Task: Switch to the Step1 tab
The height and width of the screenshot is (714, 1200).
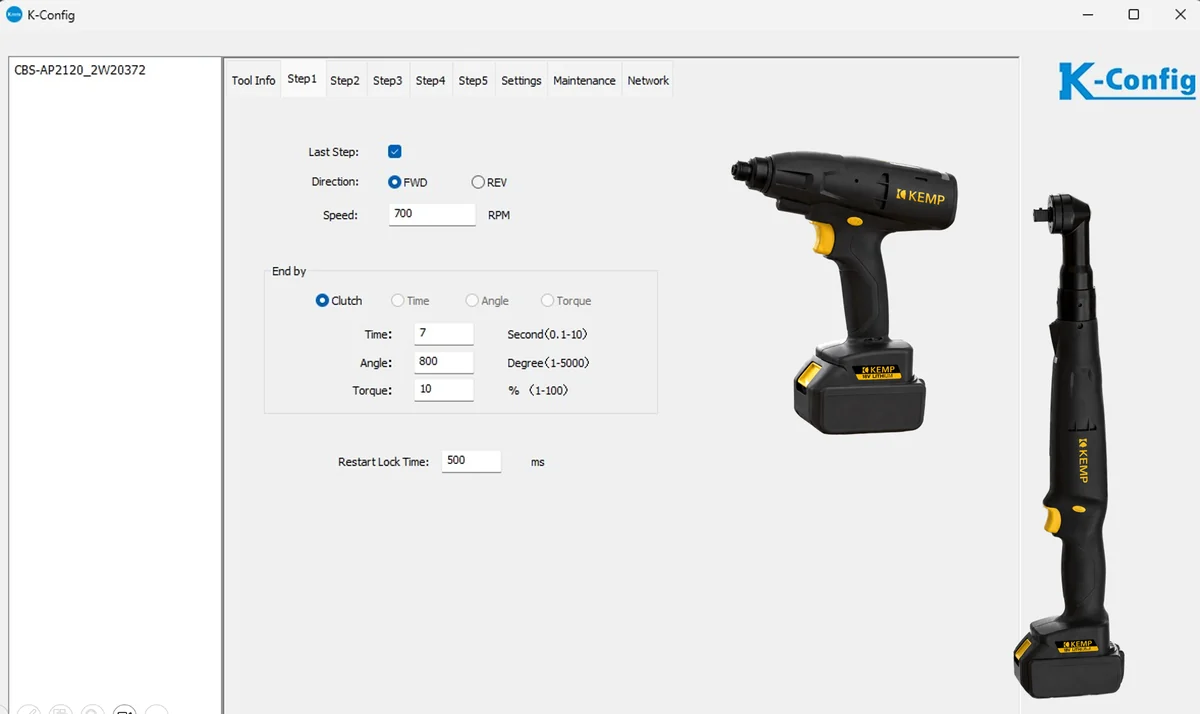Action: pos(302,80)
